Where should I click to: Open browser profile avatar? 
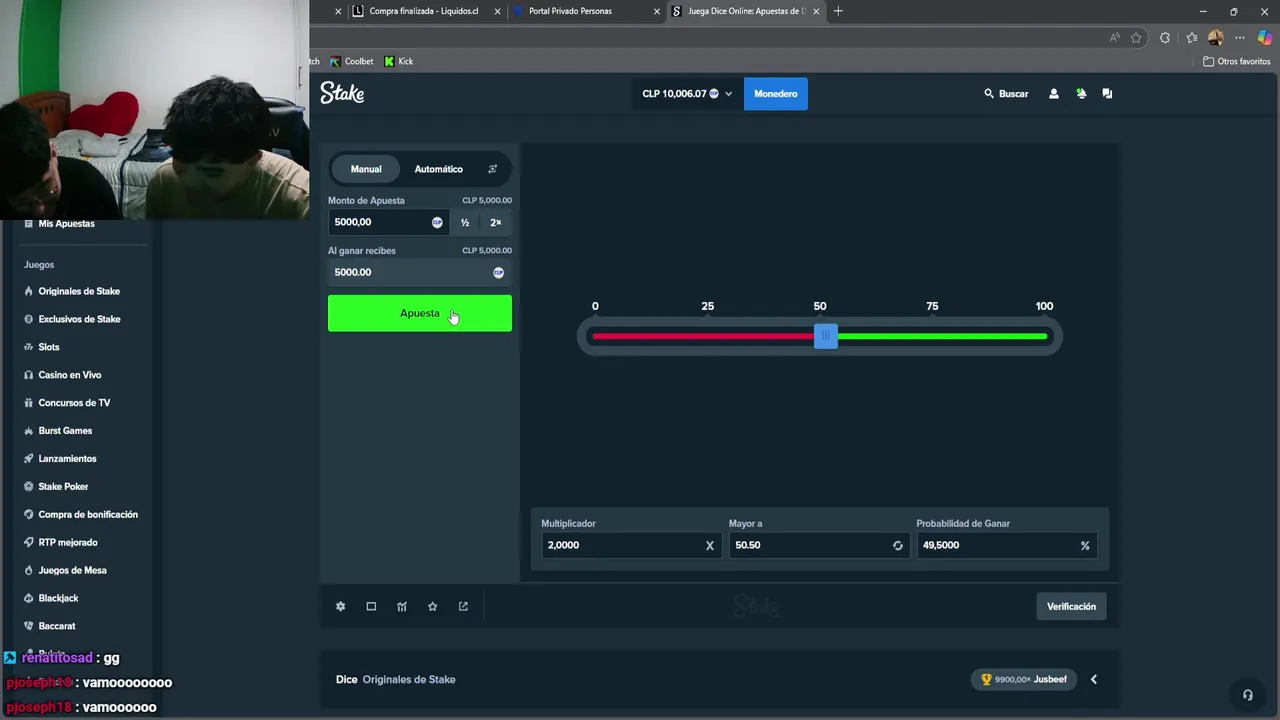(x=1216, y=38)
